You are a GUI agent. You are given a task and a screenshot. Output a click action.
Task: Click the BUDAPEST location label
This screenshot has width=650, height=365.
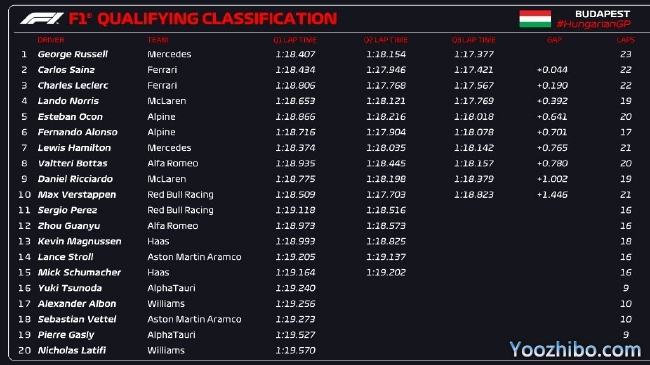point(602,14)
